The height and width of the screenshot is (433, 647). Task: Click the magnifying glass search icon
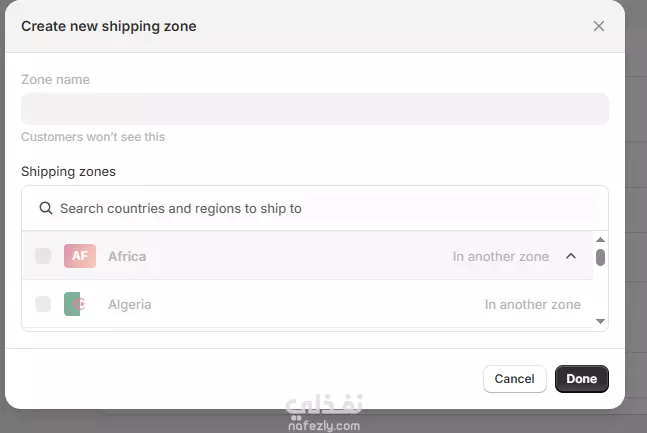45,209
